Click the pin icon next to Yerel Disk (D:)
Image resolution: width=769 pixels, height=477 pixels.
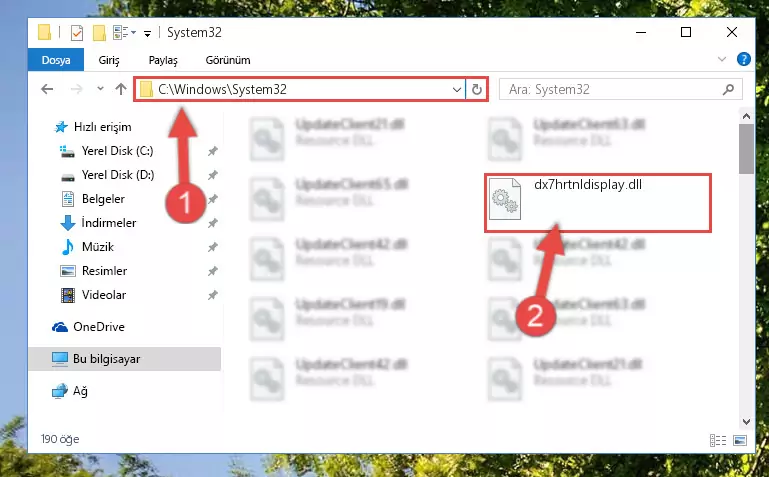[x=212, y=175]
